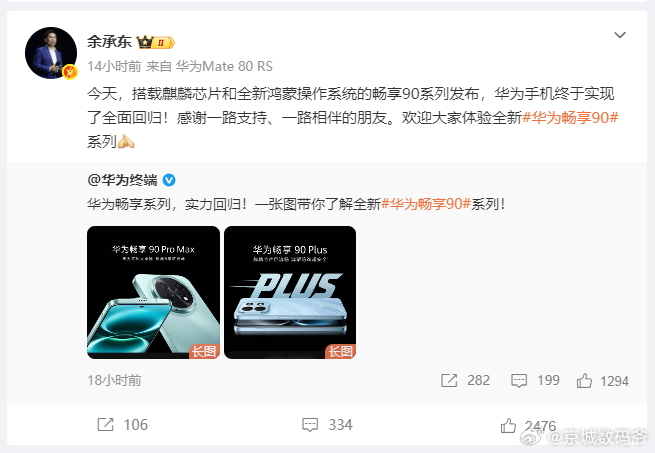Screen dimensions: 655x453
Task: Open the #华为畅享90# hashtag in quoted post
Action: tap(426, 204)
